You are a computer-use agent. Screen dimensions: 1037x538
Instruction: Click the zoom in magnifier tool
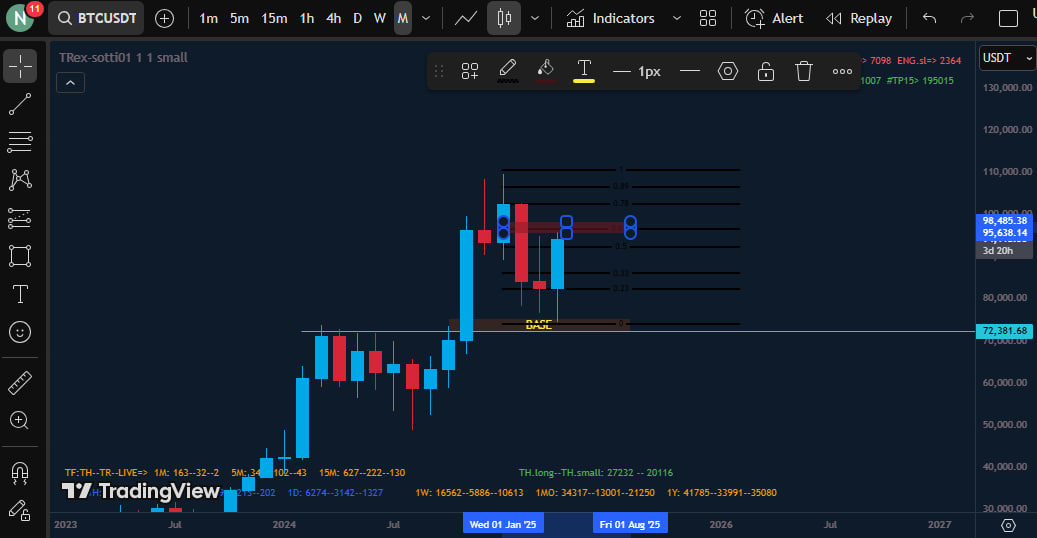[20, 420]
